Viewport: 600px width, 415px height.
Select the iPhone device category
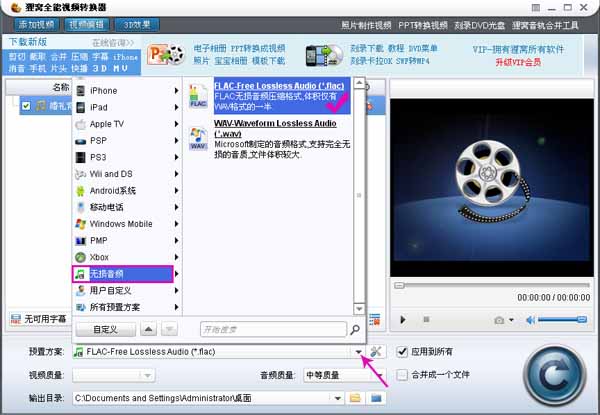tap(127, 91)
